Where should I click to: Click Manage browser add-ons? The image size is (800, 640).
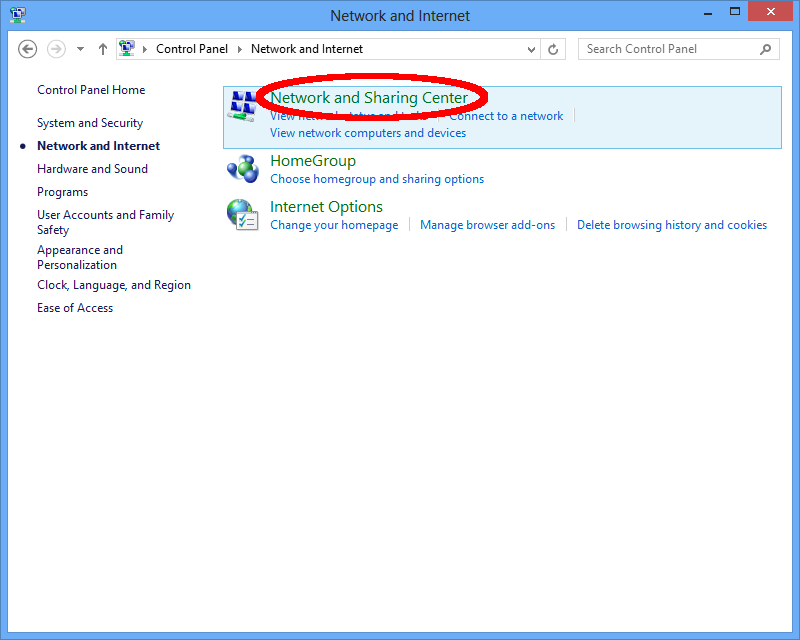487,225
